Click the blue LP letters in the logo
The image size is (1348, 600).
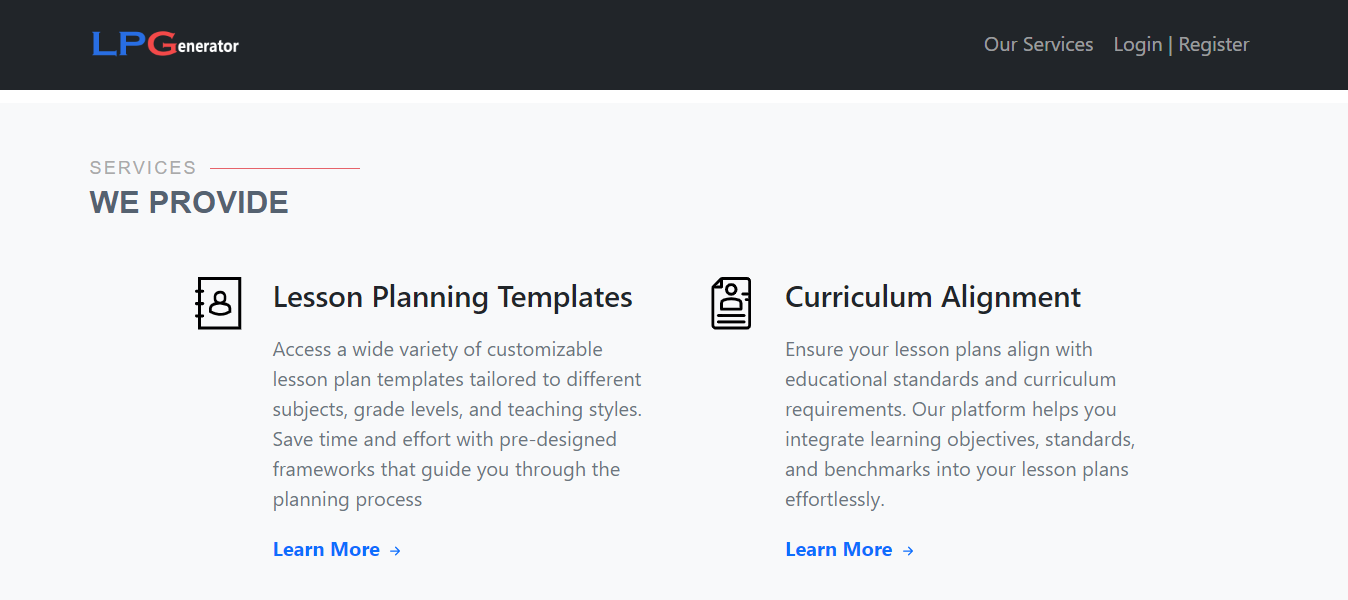[118, 44]
